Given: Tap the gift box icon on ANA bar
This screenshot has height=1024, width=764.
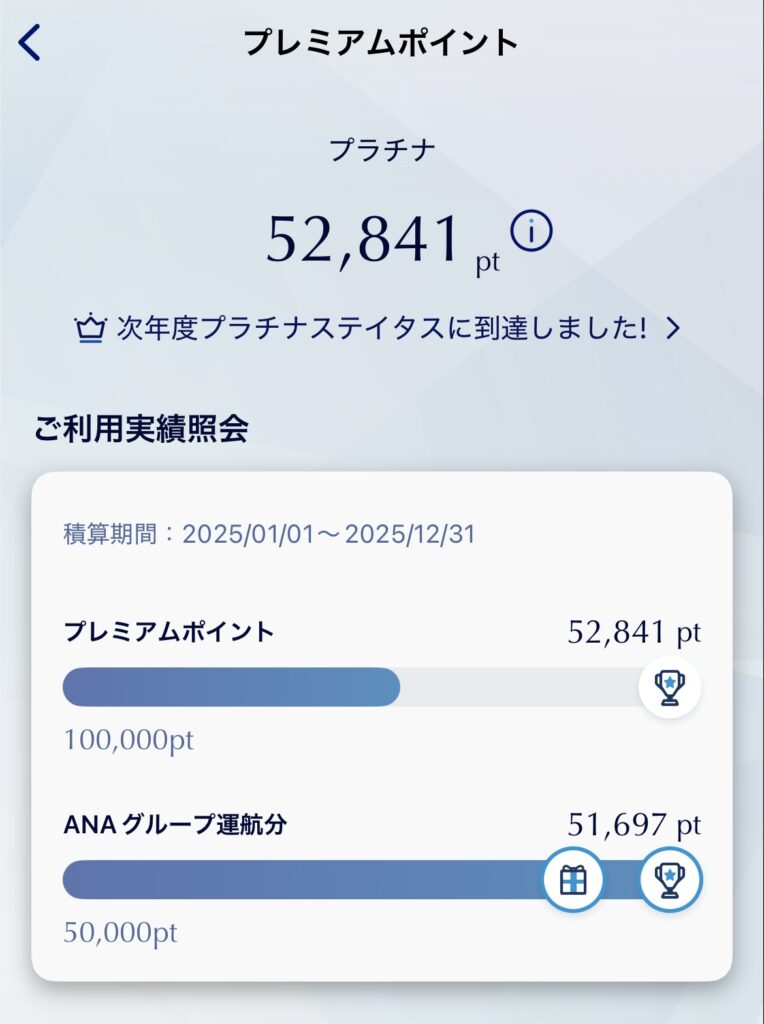Looking at the screenshot, I should point(573,880).
